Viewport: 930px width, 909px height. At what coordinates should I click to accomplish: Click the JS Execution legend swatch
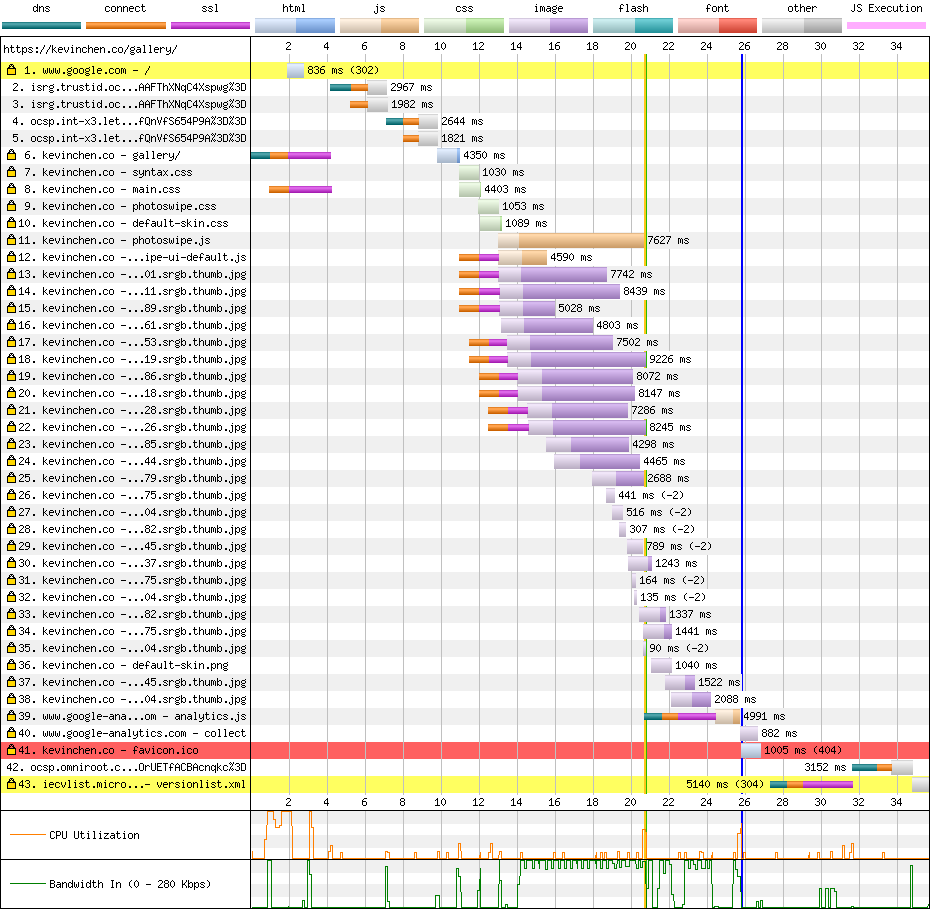pos(886,26)
